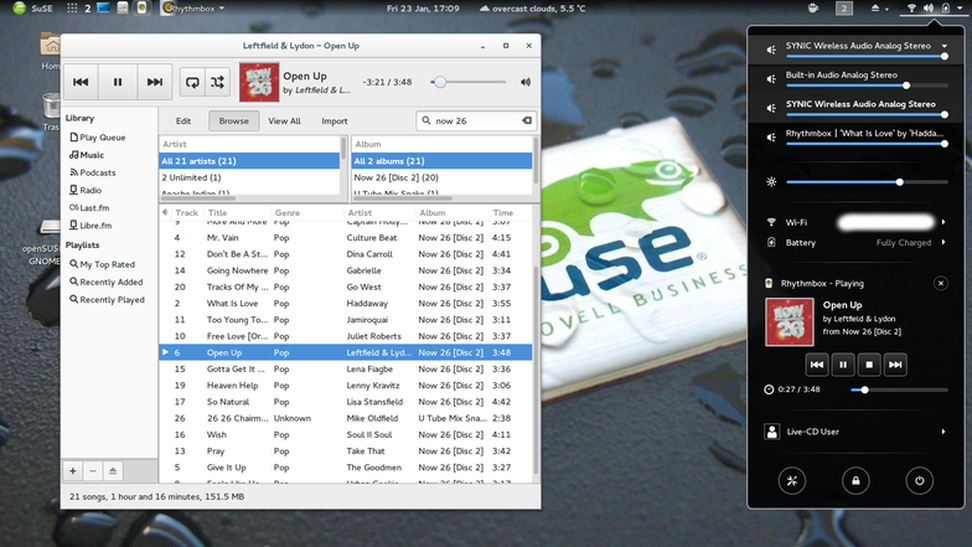Click the remove playlist minus button
Screen dimensions: 972x547
[92, 471]
